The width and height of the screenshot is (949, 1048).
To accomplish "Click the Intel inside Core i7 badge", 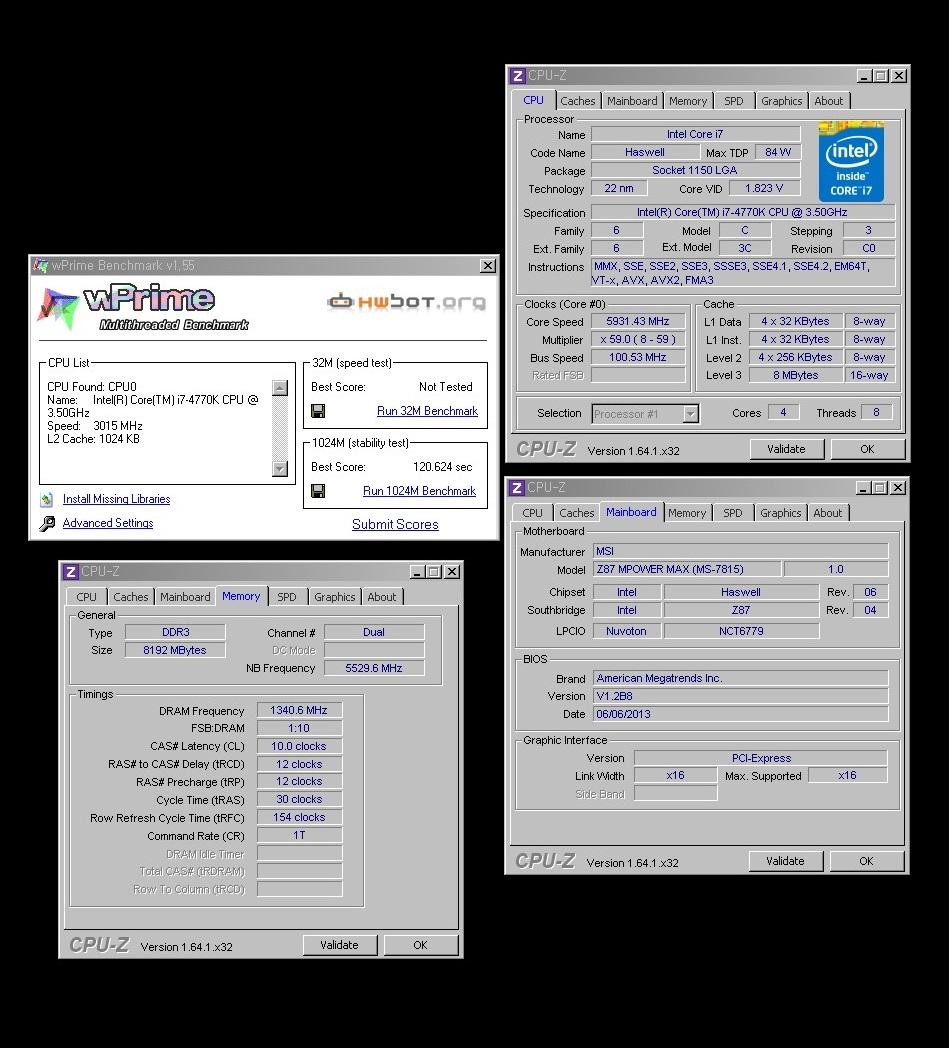I will point(851,162).
